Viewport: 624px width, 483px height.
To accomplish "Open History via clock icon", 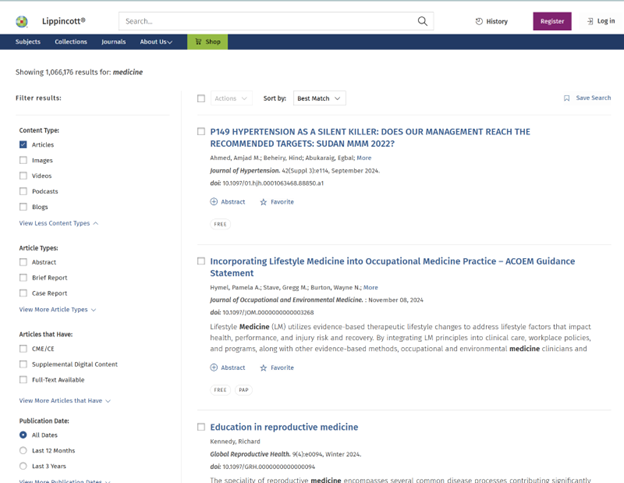I will pyautogui.click(x=479, y=21).
